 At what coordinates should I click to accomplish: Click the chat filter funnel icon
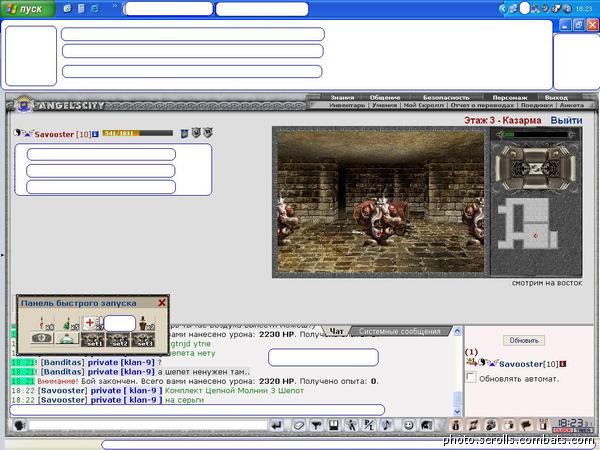point(316,425)
